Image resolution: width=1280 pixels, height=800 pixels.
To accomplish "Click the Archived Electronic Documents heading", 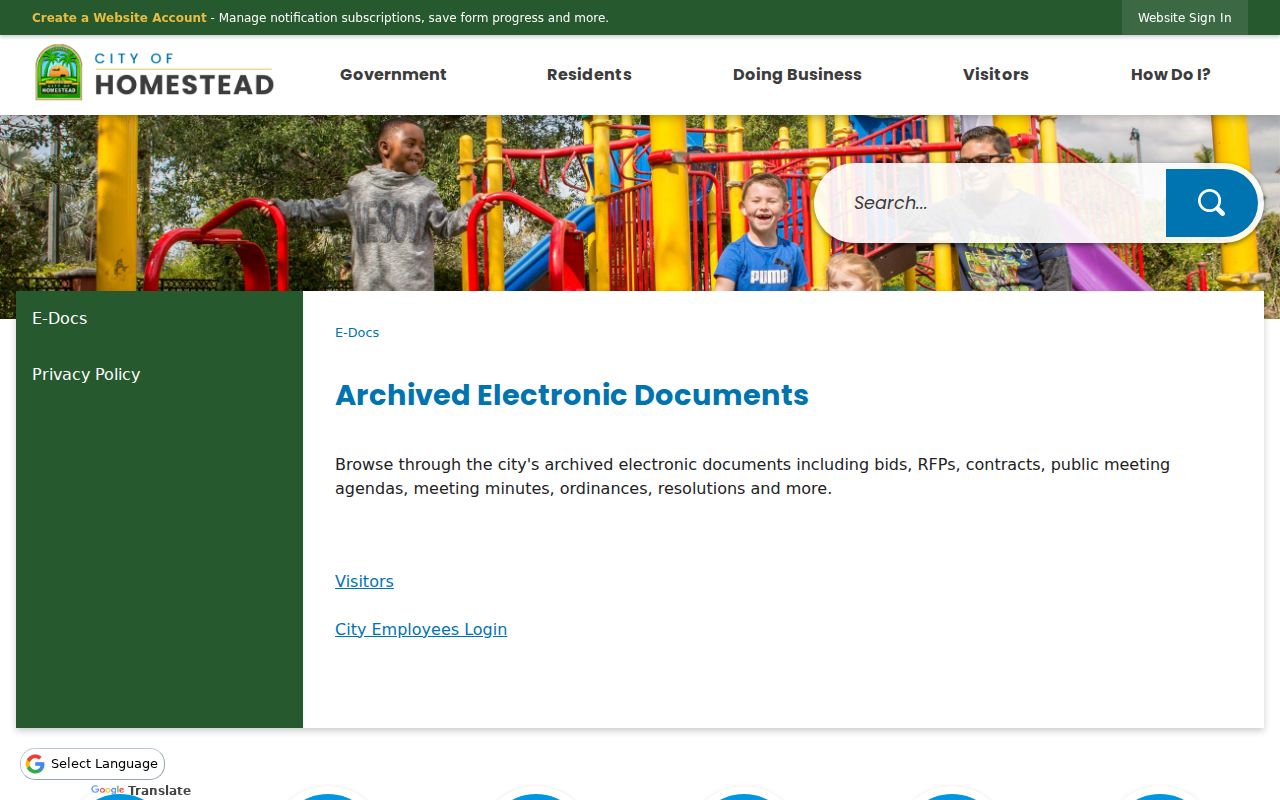I will [572, 395].
